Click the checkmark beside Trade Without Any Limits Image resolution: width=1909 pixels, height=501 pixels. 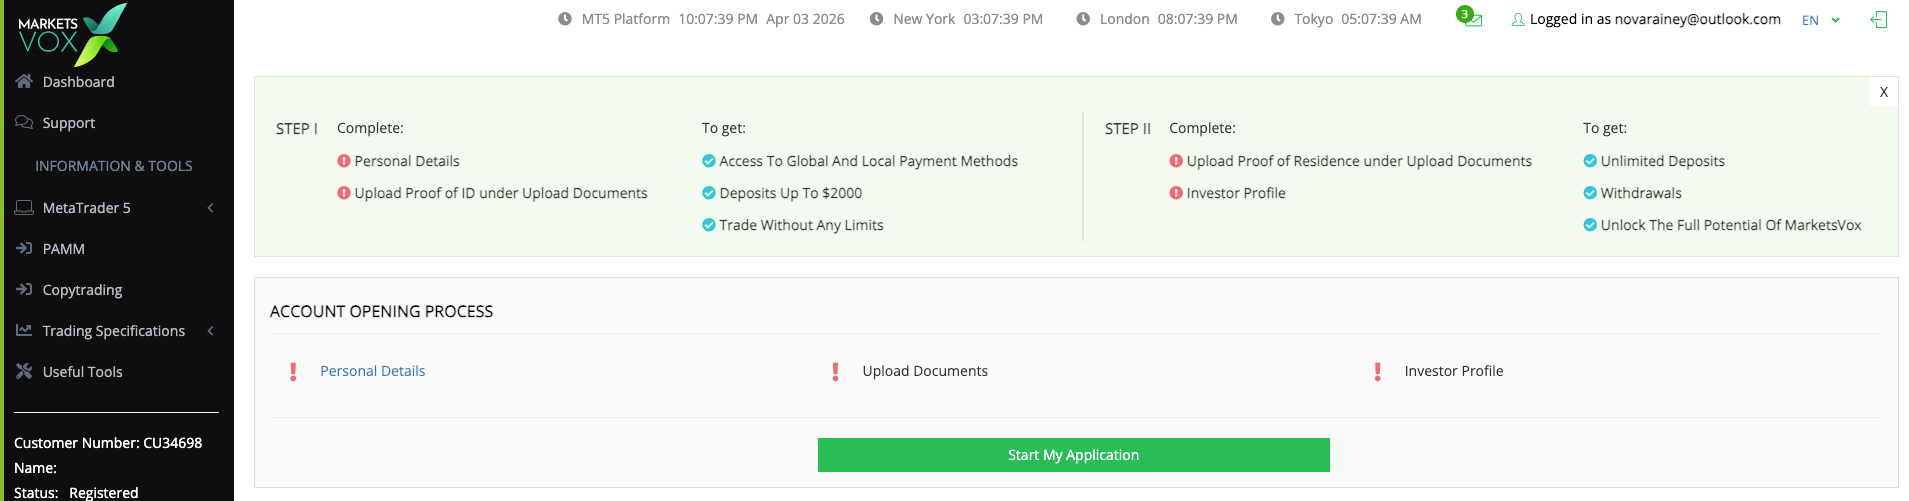coord(709,225)
